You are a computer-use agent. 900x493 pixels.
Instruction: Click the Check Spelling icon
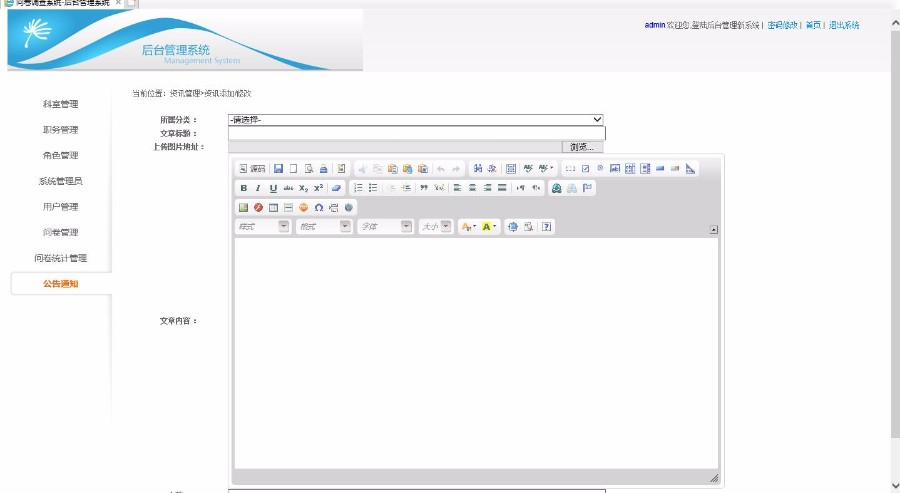click(528, 169)
